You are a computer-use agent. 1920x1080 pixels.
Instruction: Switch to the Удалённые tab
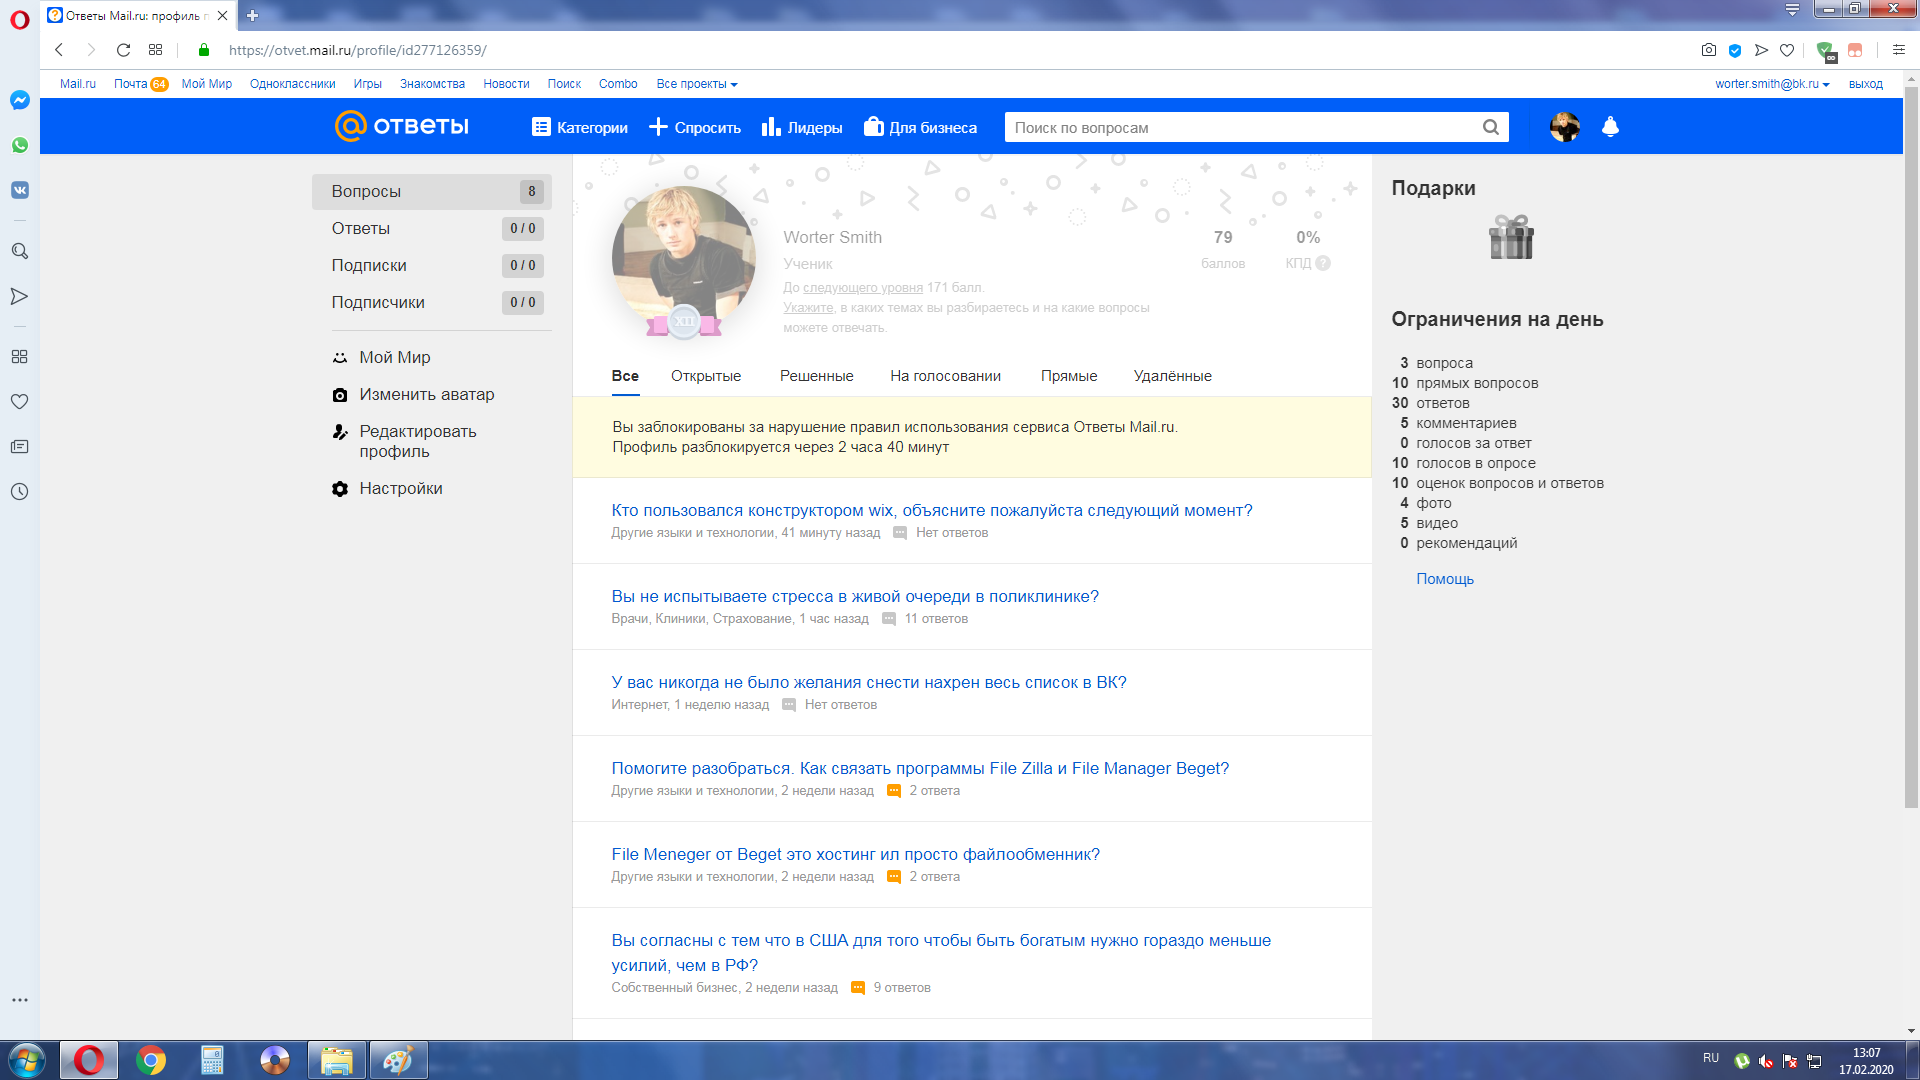coord(1173,376)
